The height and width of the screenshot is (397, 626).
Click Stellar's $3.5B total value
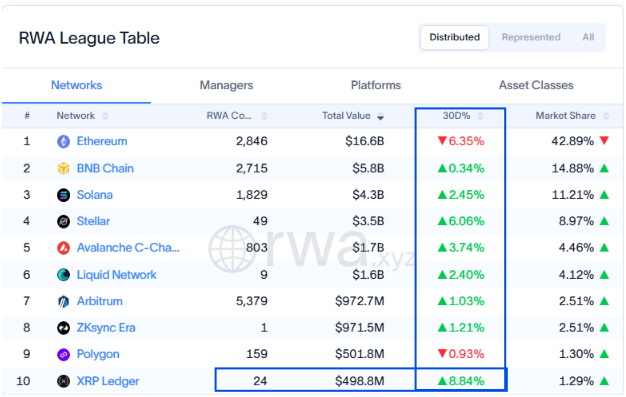point(368,221)
